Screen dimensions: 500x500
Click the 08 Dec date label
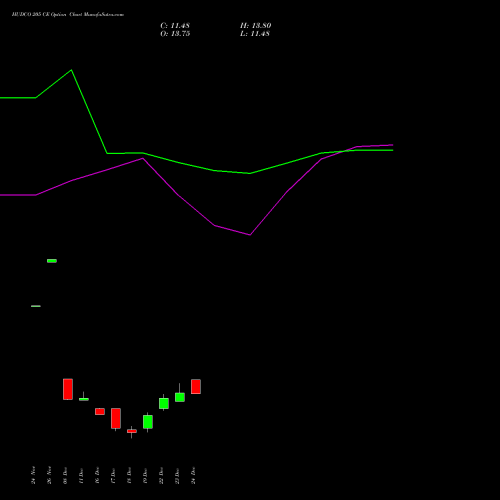click(65, 475)
